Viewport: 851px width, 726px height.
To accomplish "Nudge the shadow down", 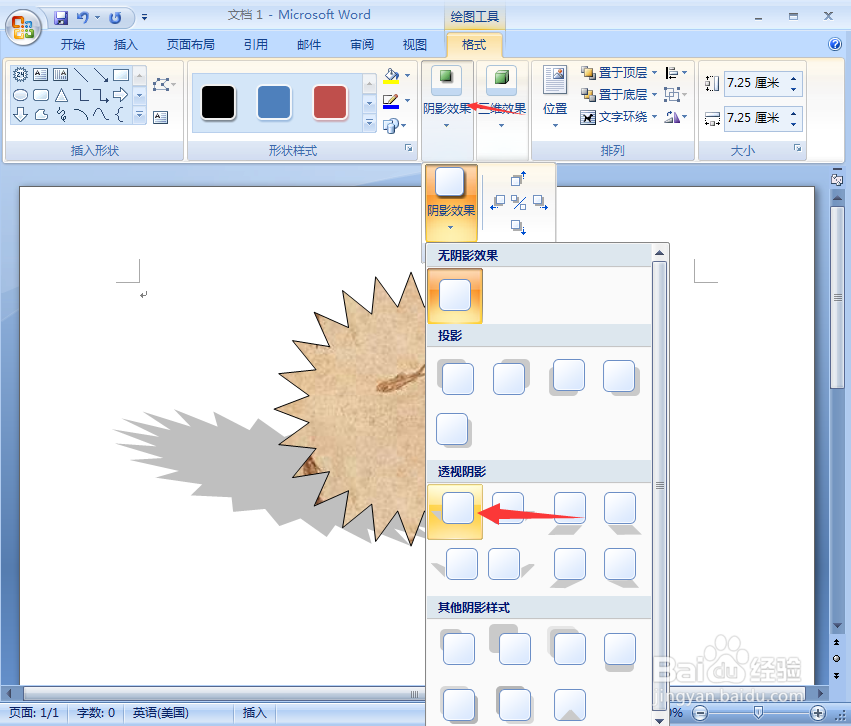I will click(x=518, y=227).
